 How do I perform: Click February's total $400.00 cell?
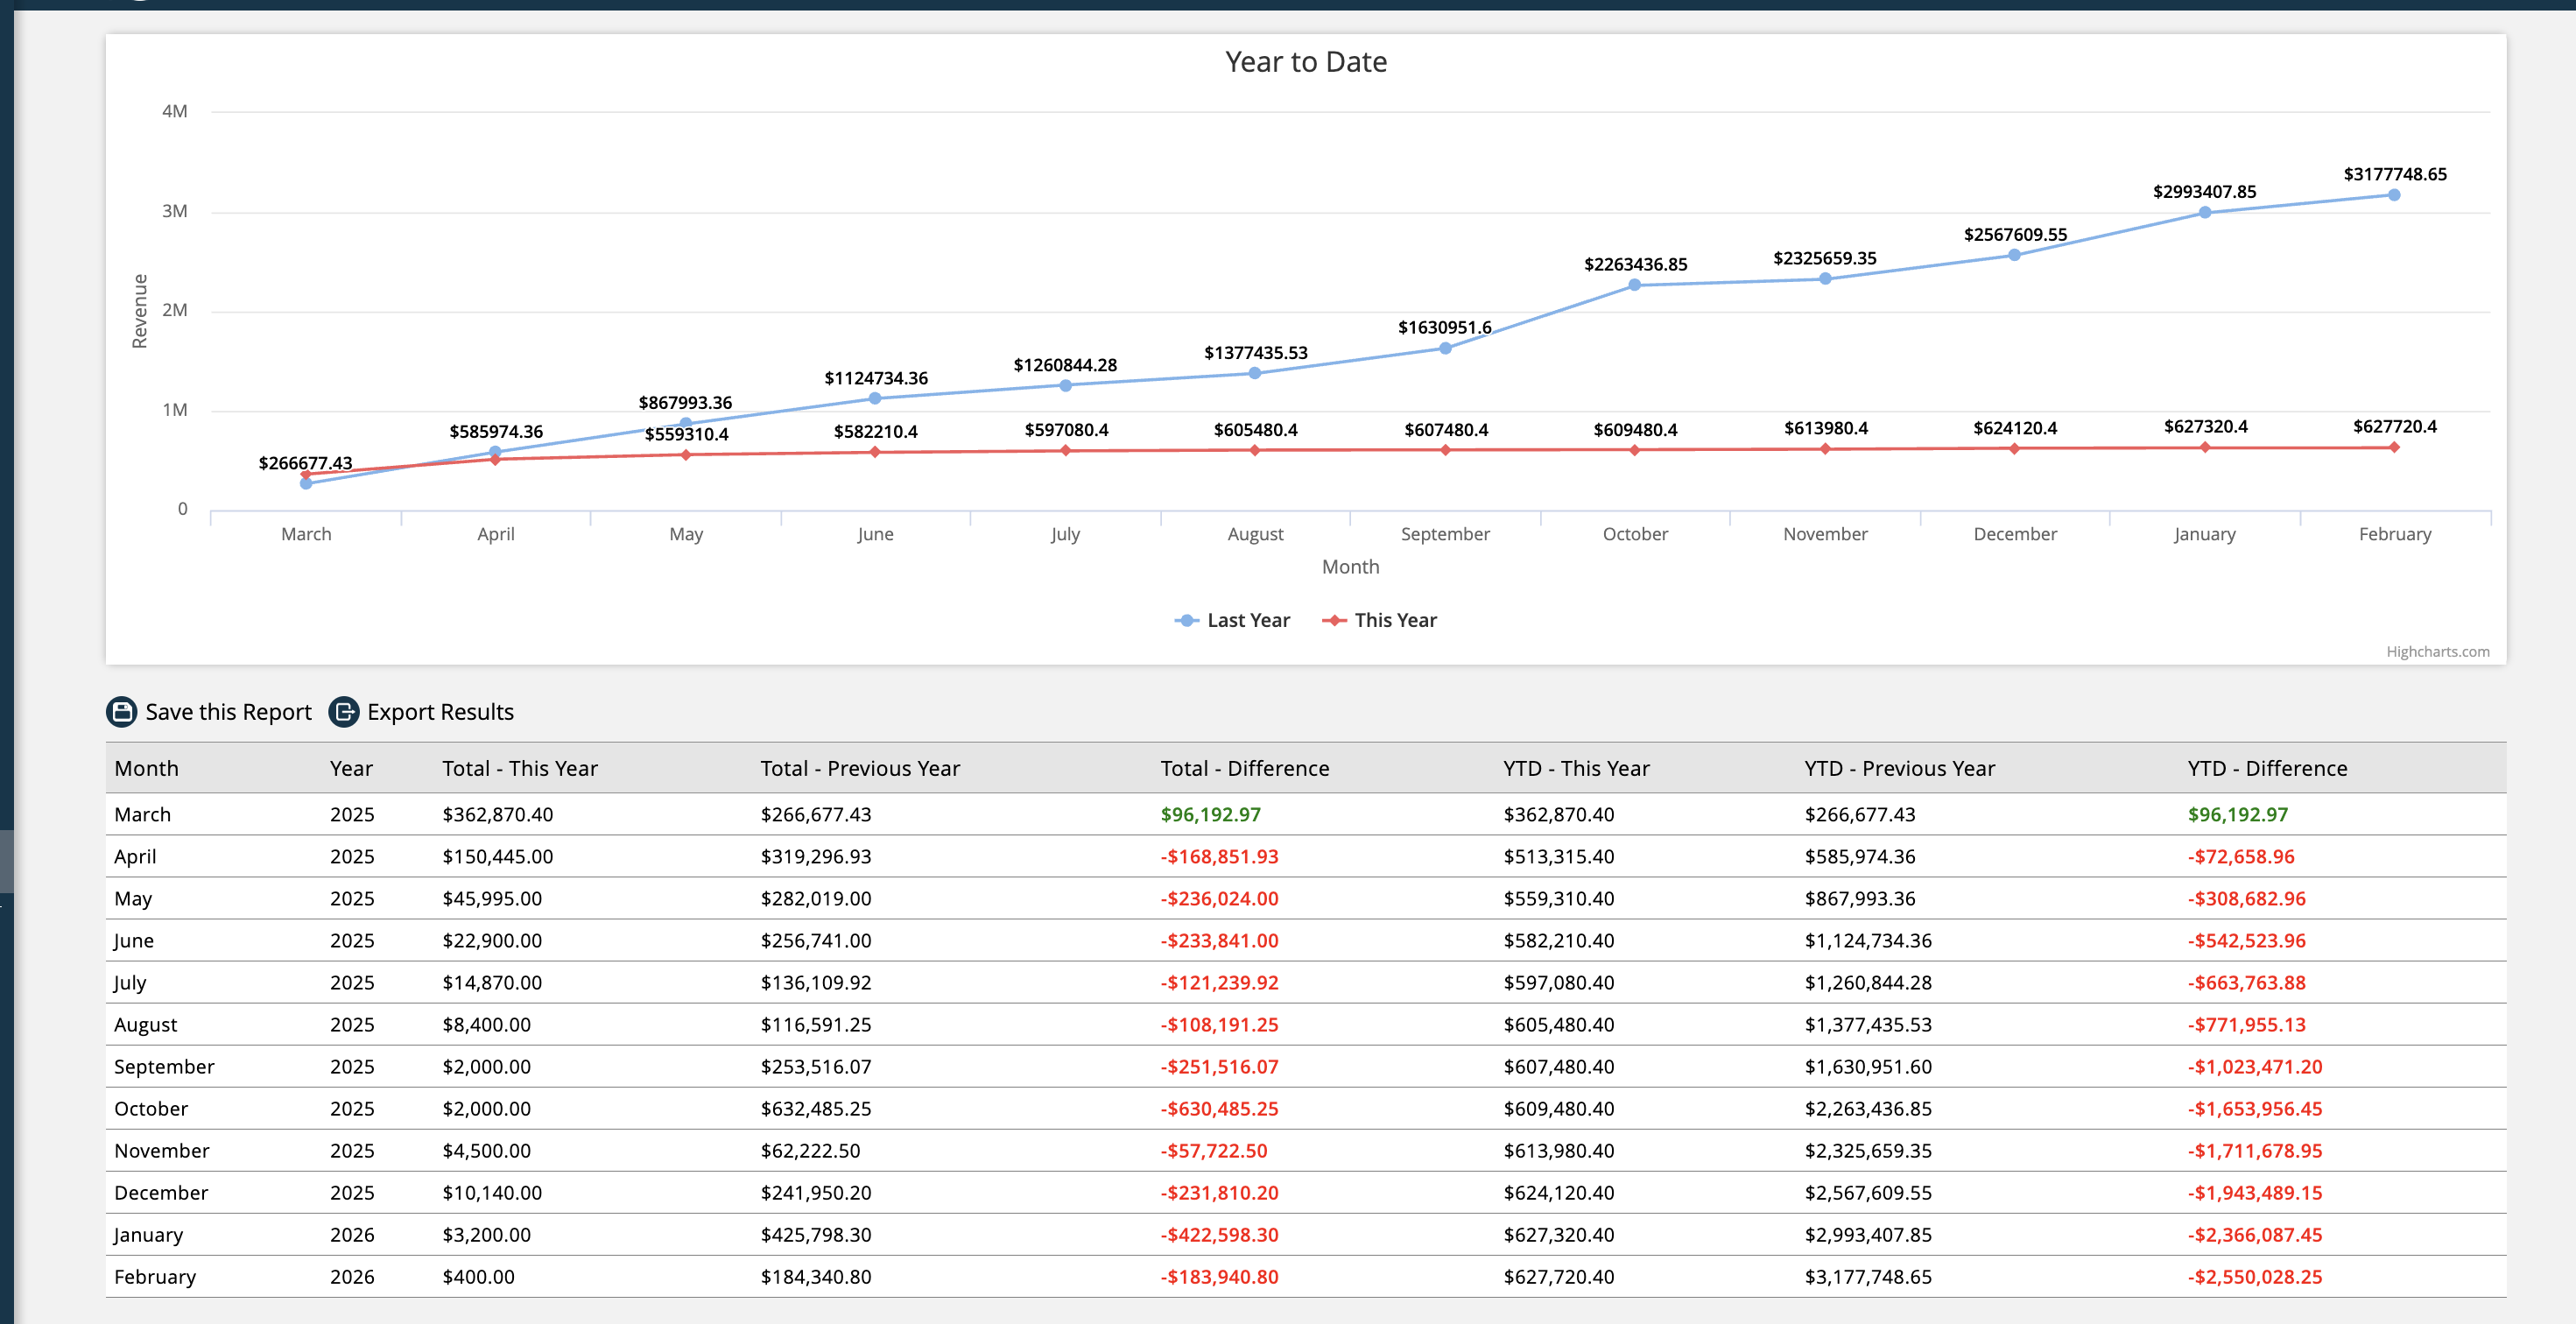pyautogui.click(x=478, y=1276)
